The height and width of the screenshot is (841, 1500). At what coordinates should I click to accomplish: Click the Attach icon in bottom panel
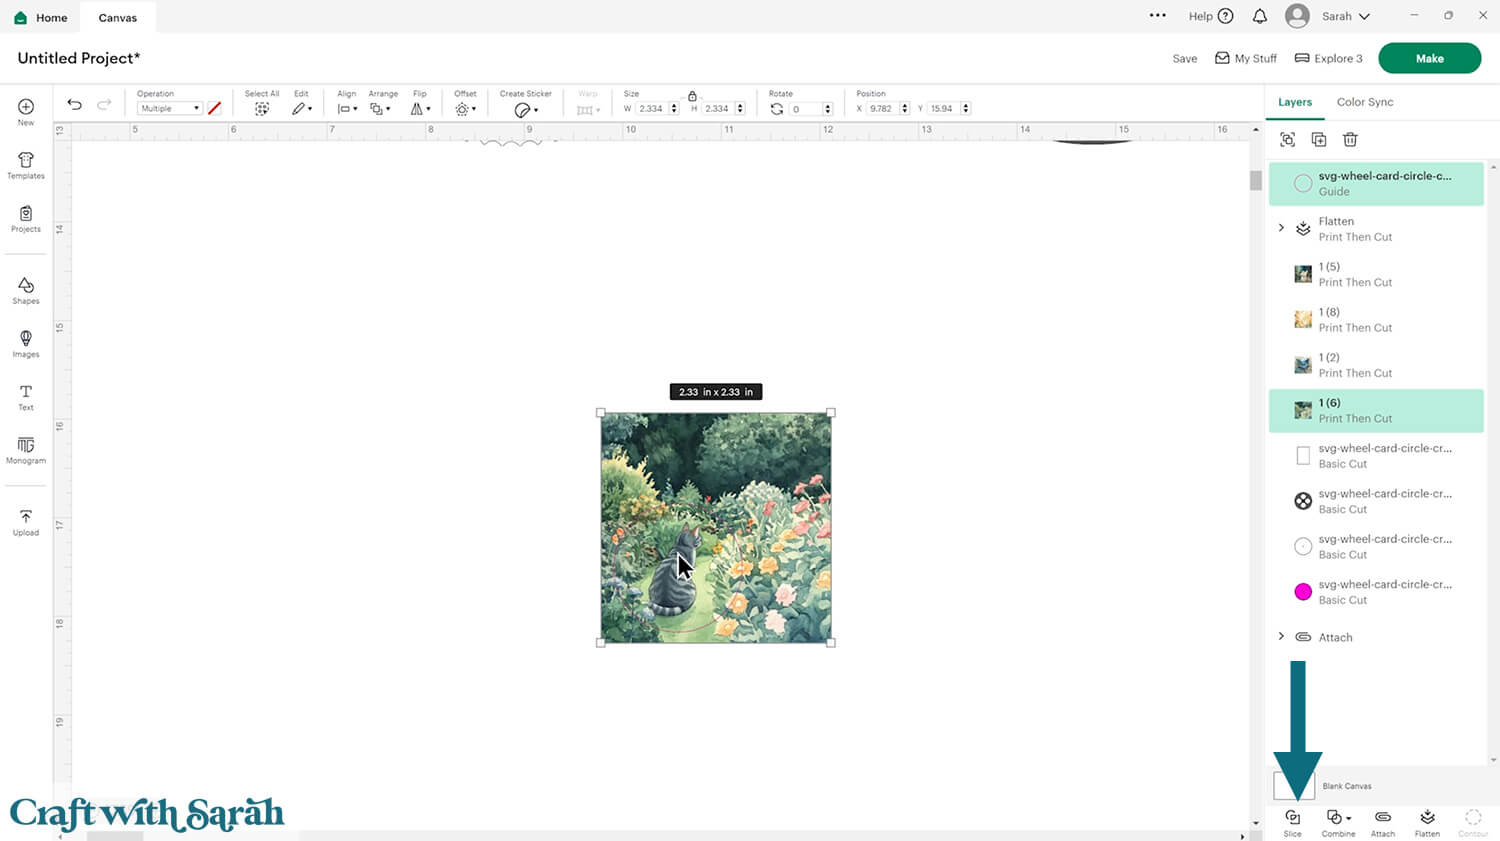point(1382,819)
